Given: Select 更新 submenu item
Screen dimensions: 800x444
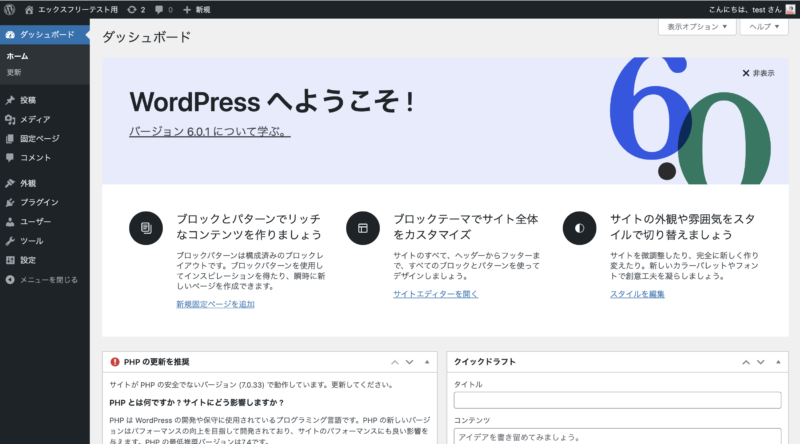Looking at the screenshot, I should 14,72.
